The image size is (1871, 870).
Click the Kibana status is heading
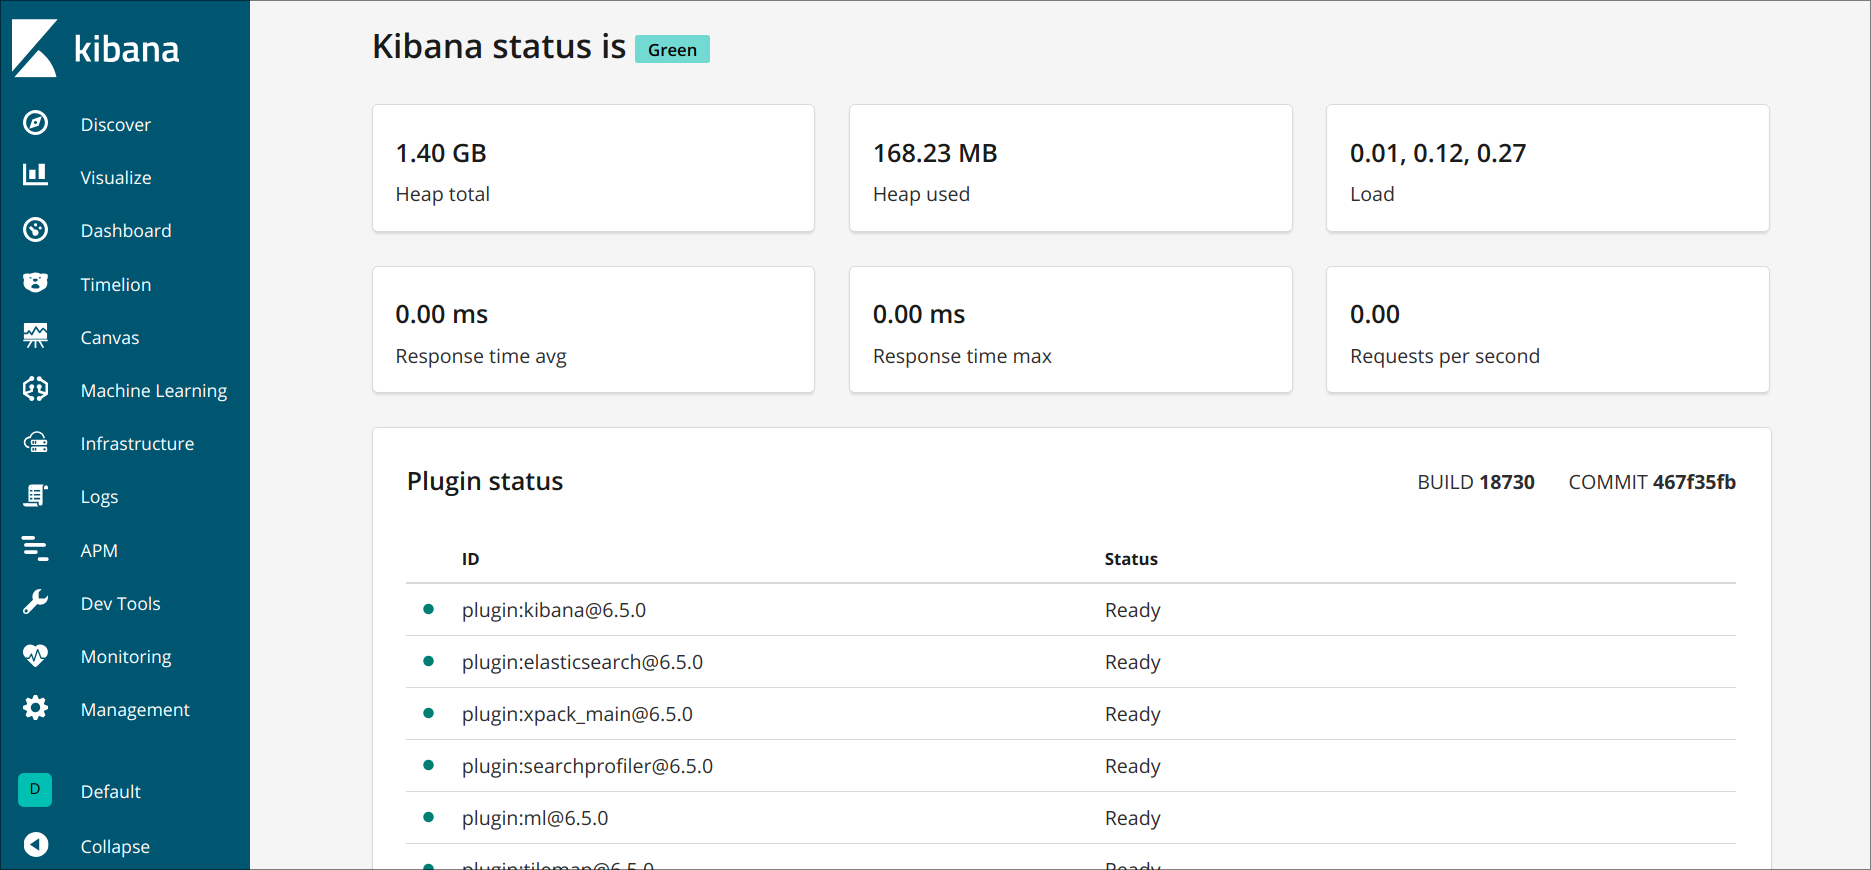pos(499,47)
